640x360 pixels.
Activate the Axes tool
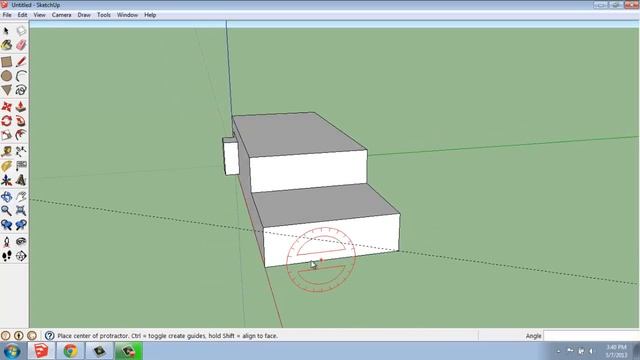7,180
